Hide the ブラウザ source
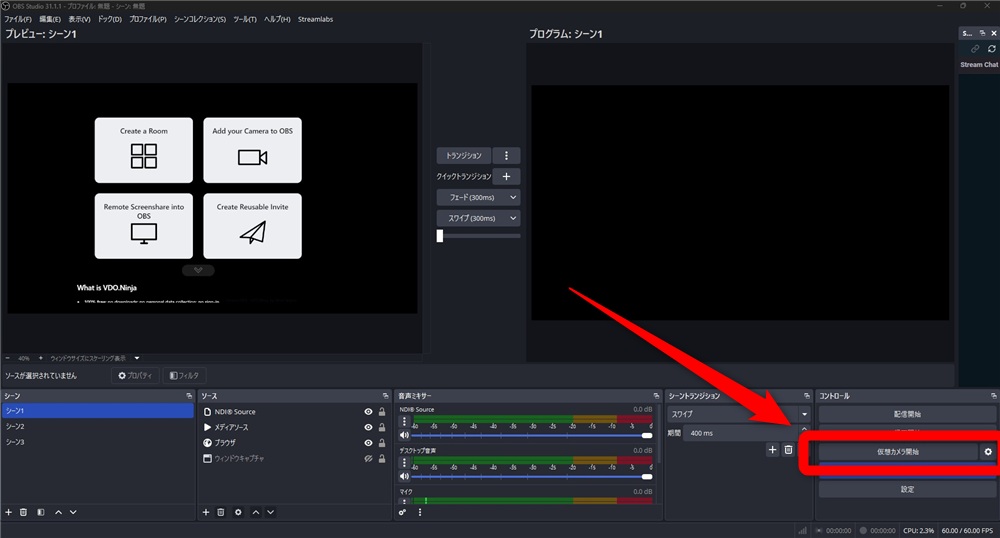 click(x=368, y=442)
